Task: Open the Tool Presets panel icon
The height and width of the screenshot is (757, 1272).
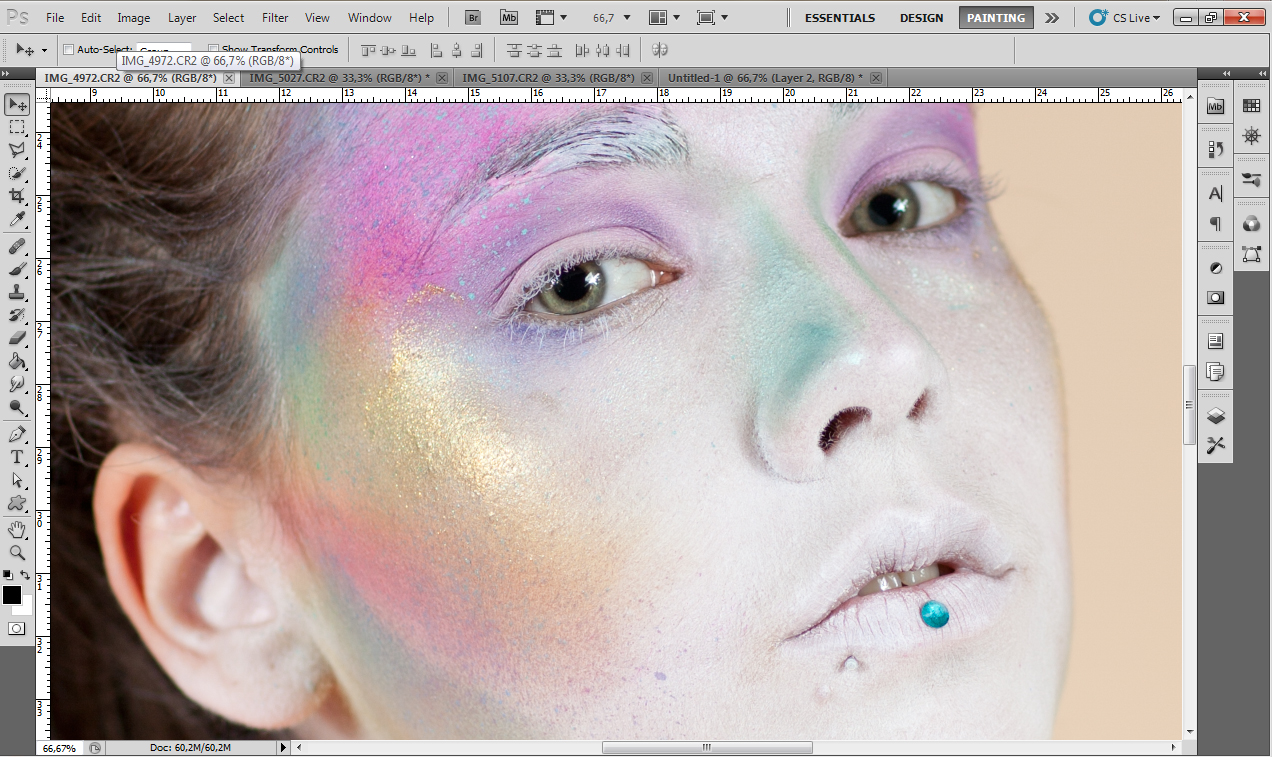Action: pyautogui.click(x=1216, y=445)
